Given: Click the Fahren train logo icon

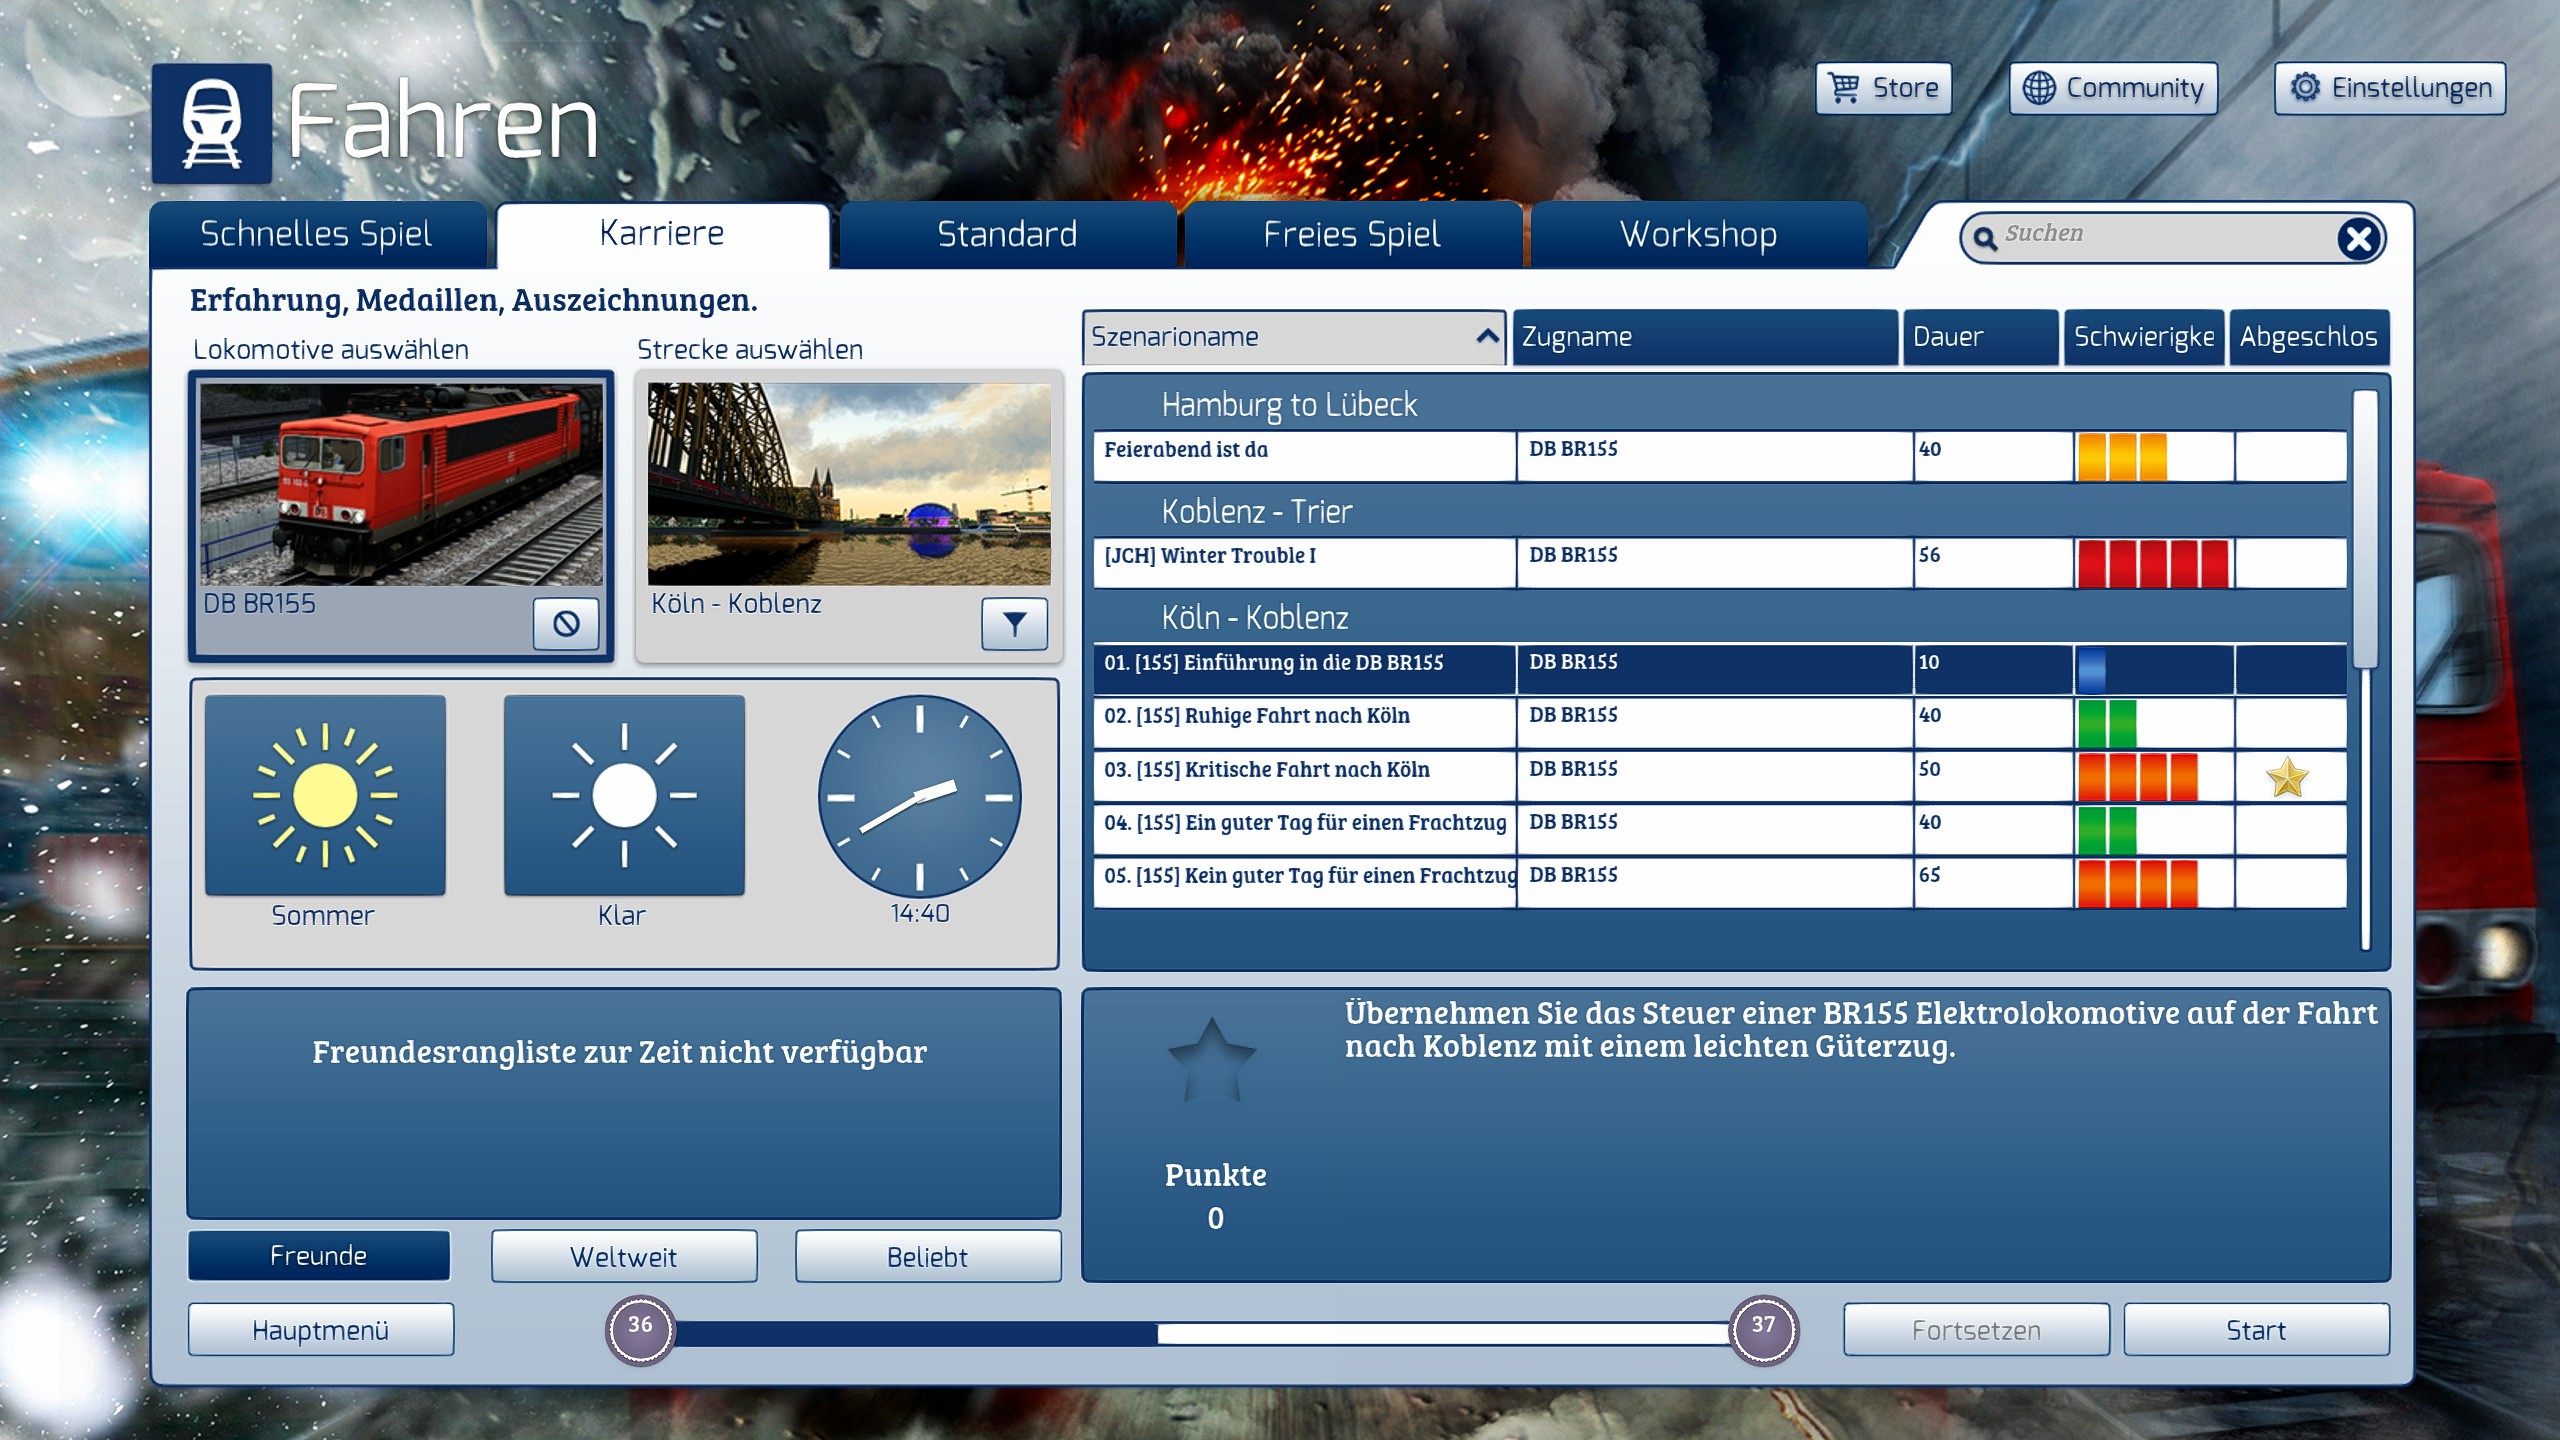Looking at the screenshot, I should point(212,123).
